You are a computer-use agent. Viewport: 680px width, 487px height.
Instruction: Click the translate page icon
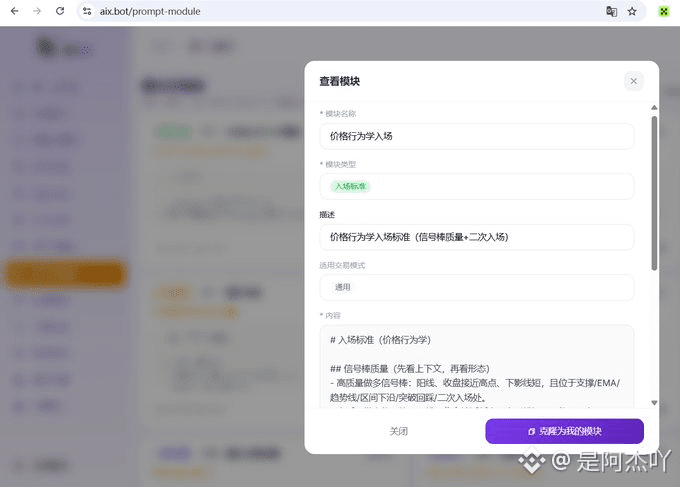pyautogui.click(x=611, y=11)
